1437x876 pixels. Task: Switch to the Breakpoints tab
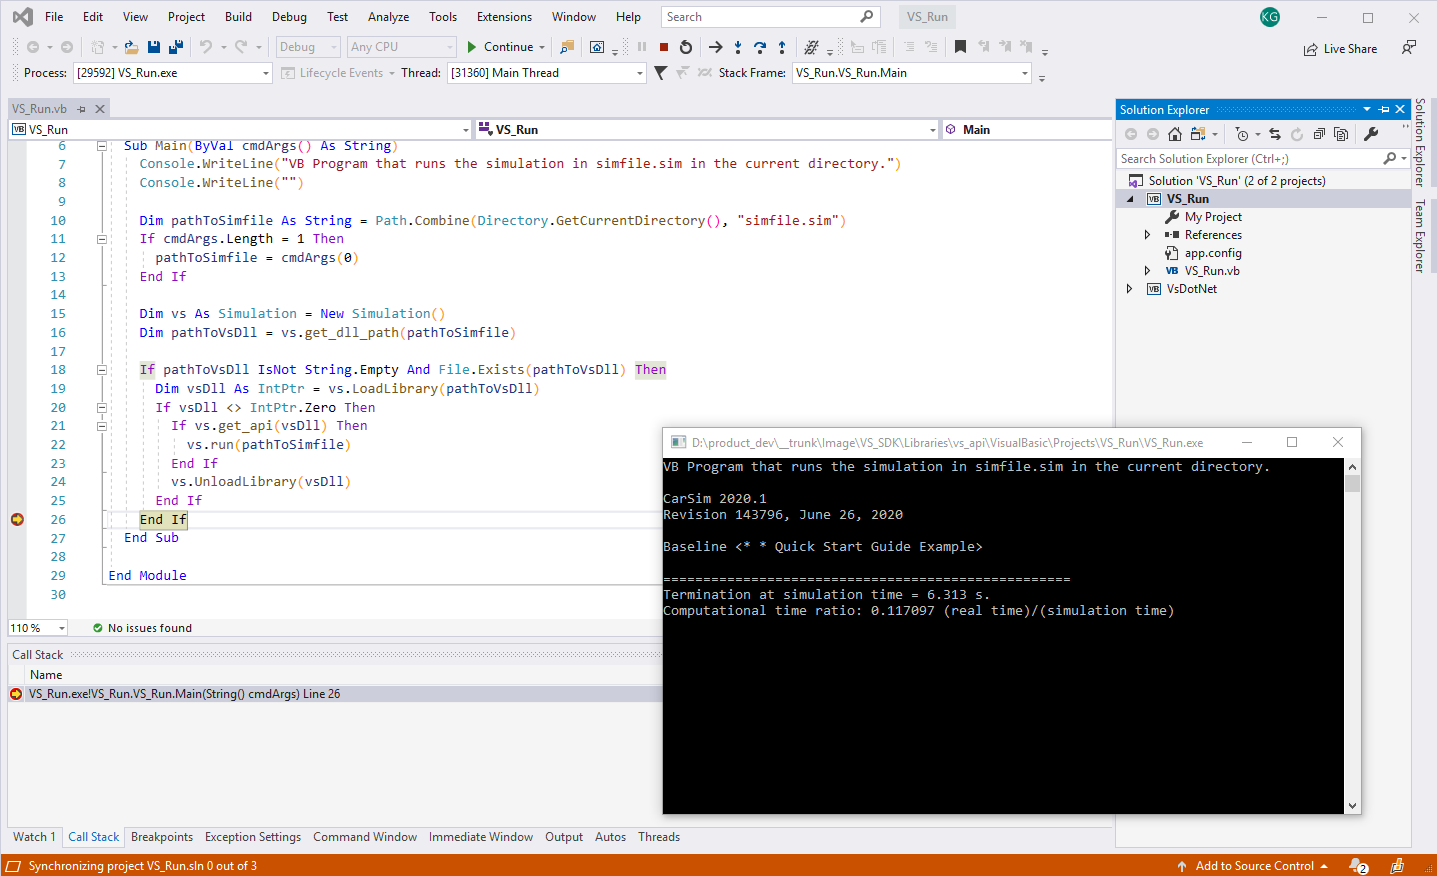162,837
